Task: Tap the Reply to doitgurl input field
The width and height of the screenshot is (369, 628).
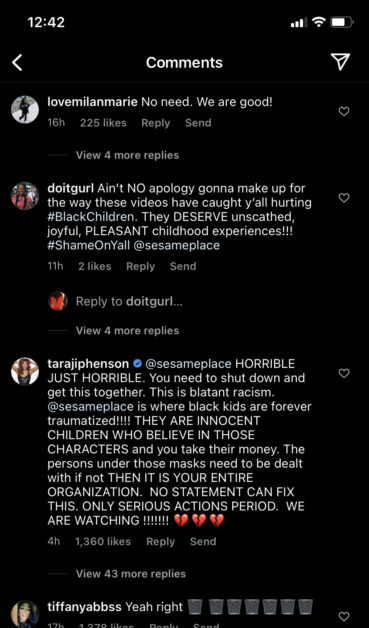Action: (x=129, y=301)
